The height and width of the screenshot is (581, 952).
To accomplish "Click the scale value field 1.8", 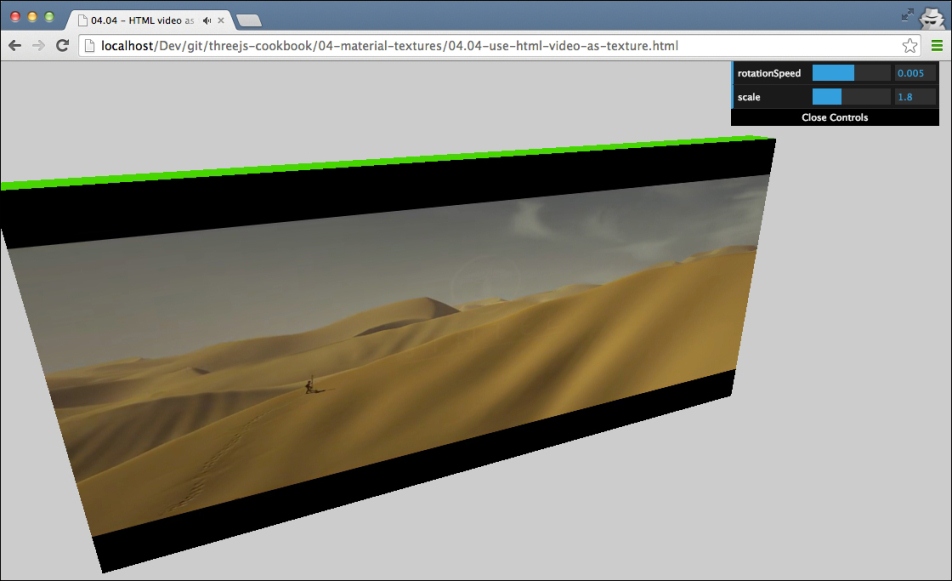I will tap(915, 97).
